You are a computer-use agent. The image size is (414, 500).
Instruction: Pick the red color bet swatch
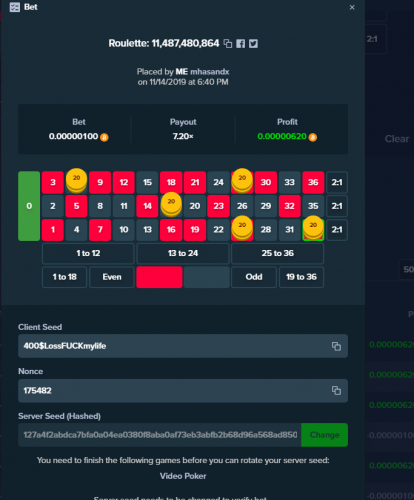[x=159, y=277]
